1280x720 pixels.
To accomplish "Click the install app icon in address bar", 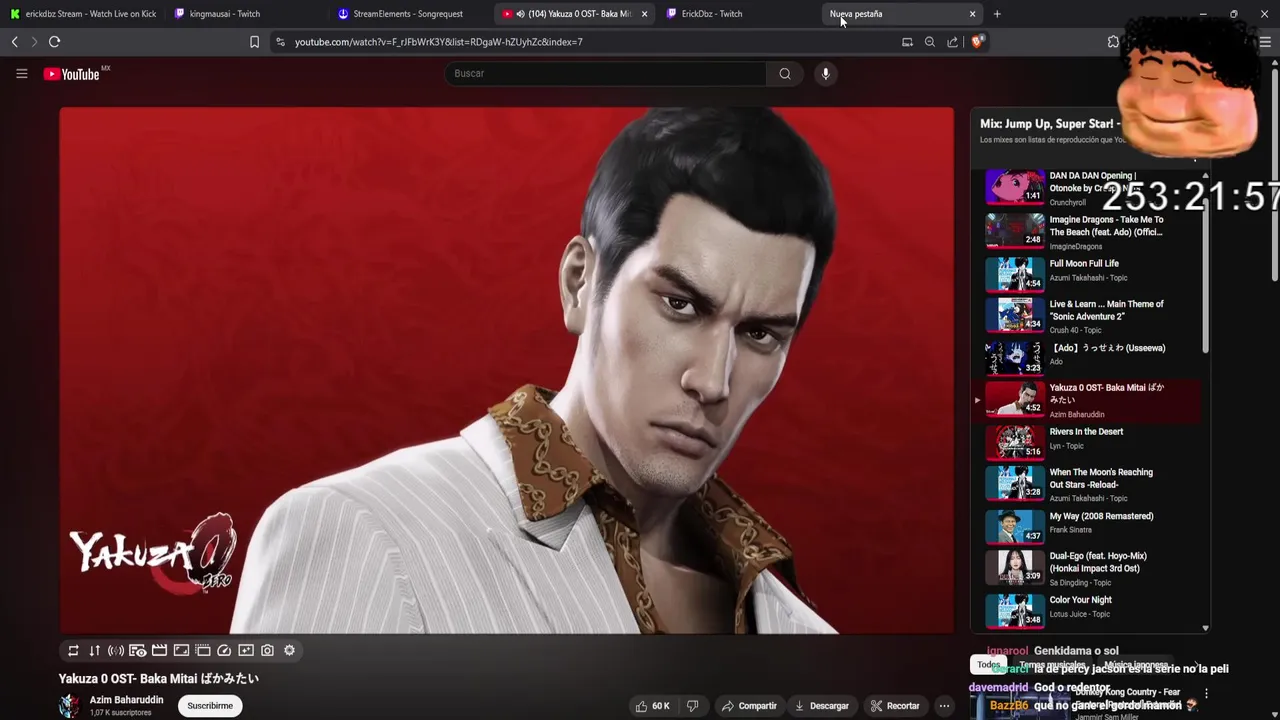I will [x=907, y=42].
